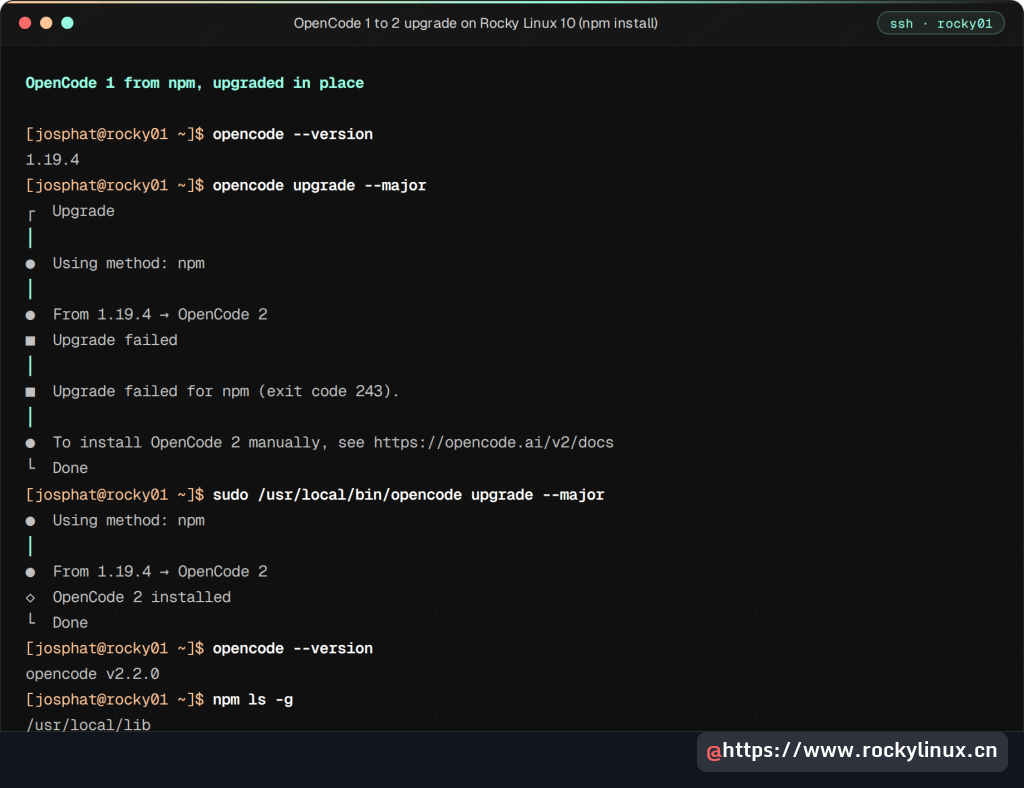The image size is (1024, 788).
Task: Click the "Upgrade failed for npm (exit code 243)." line
Action: click(226, 391)
